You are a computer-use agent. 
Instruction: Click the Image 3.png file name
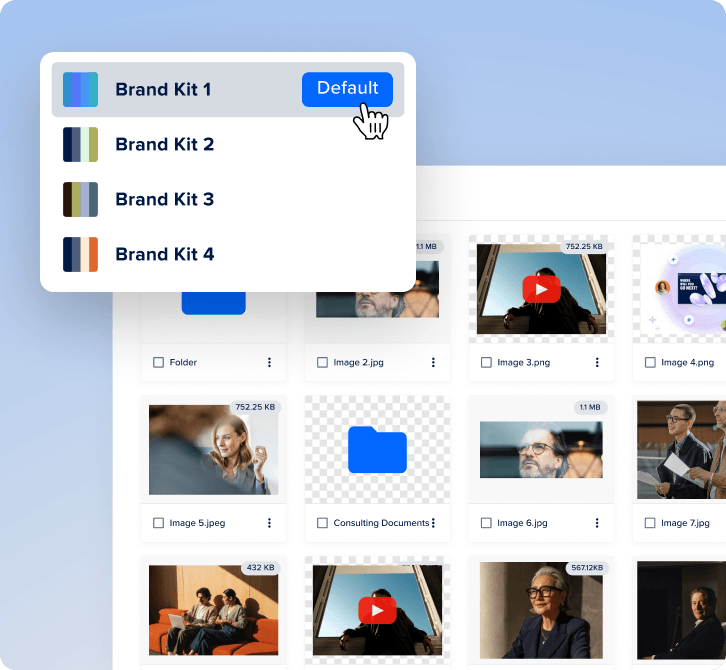524,363
